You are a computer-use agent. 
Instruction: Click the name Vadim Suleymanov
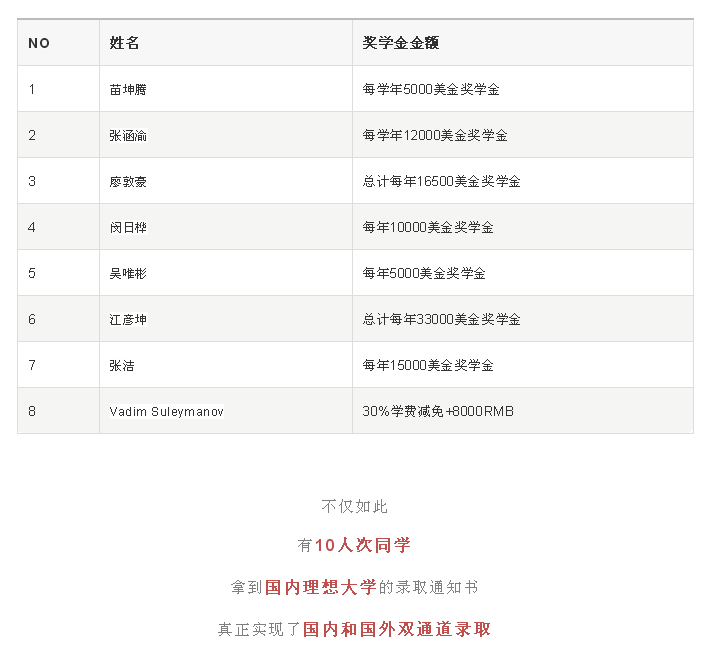pyautogui.click(x=167, y=411)
